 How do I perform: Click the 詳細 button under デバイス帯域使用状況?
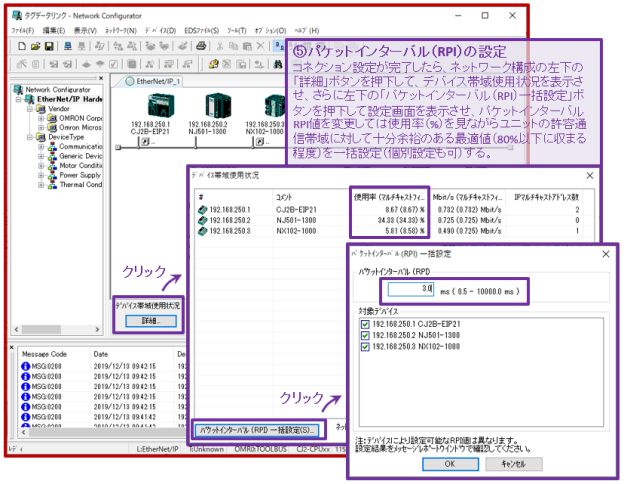coord(150,321)
